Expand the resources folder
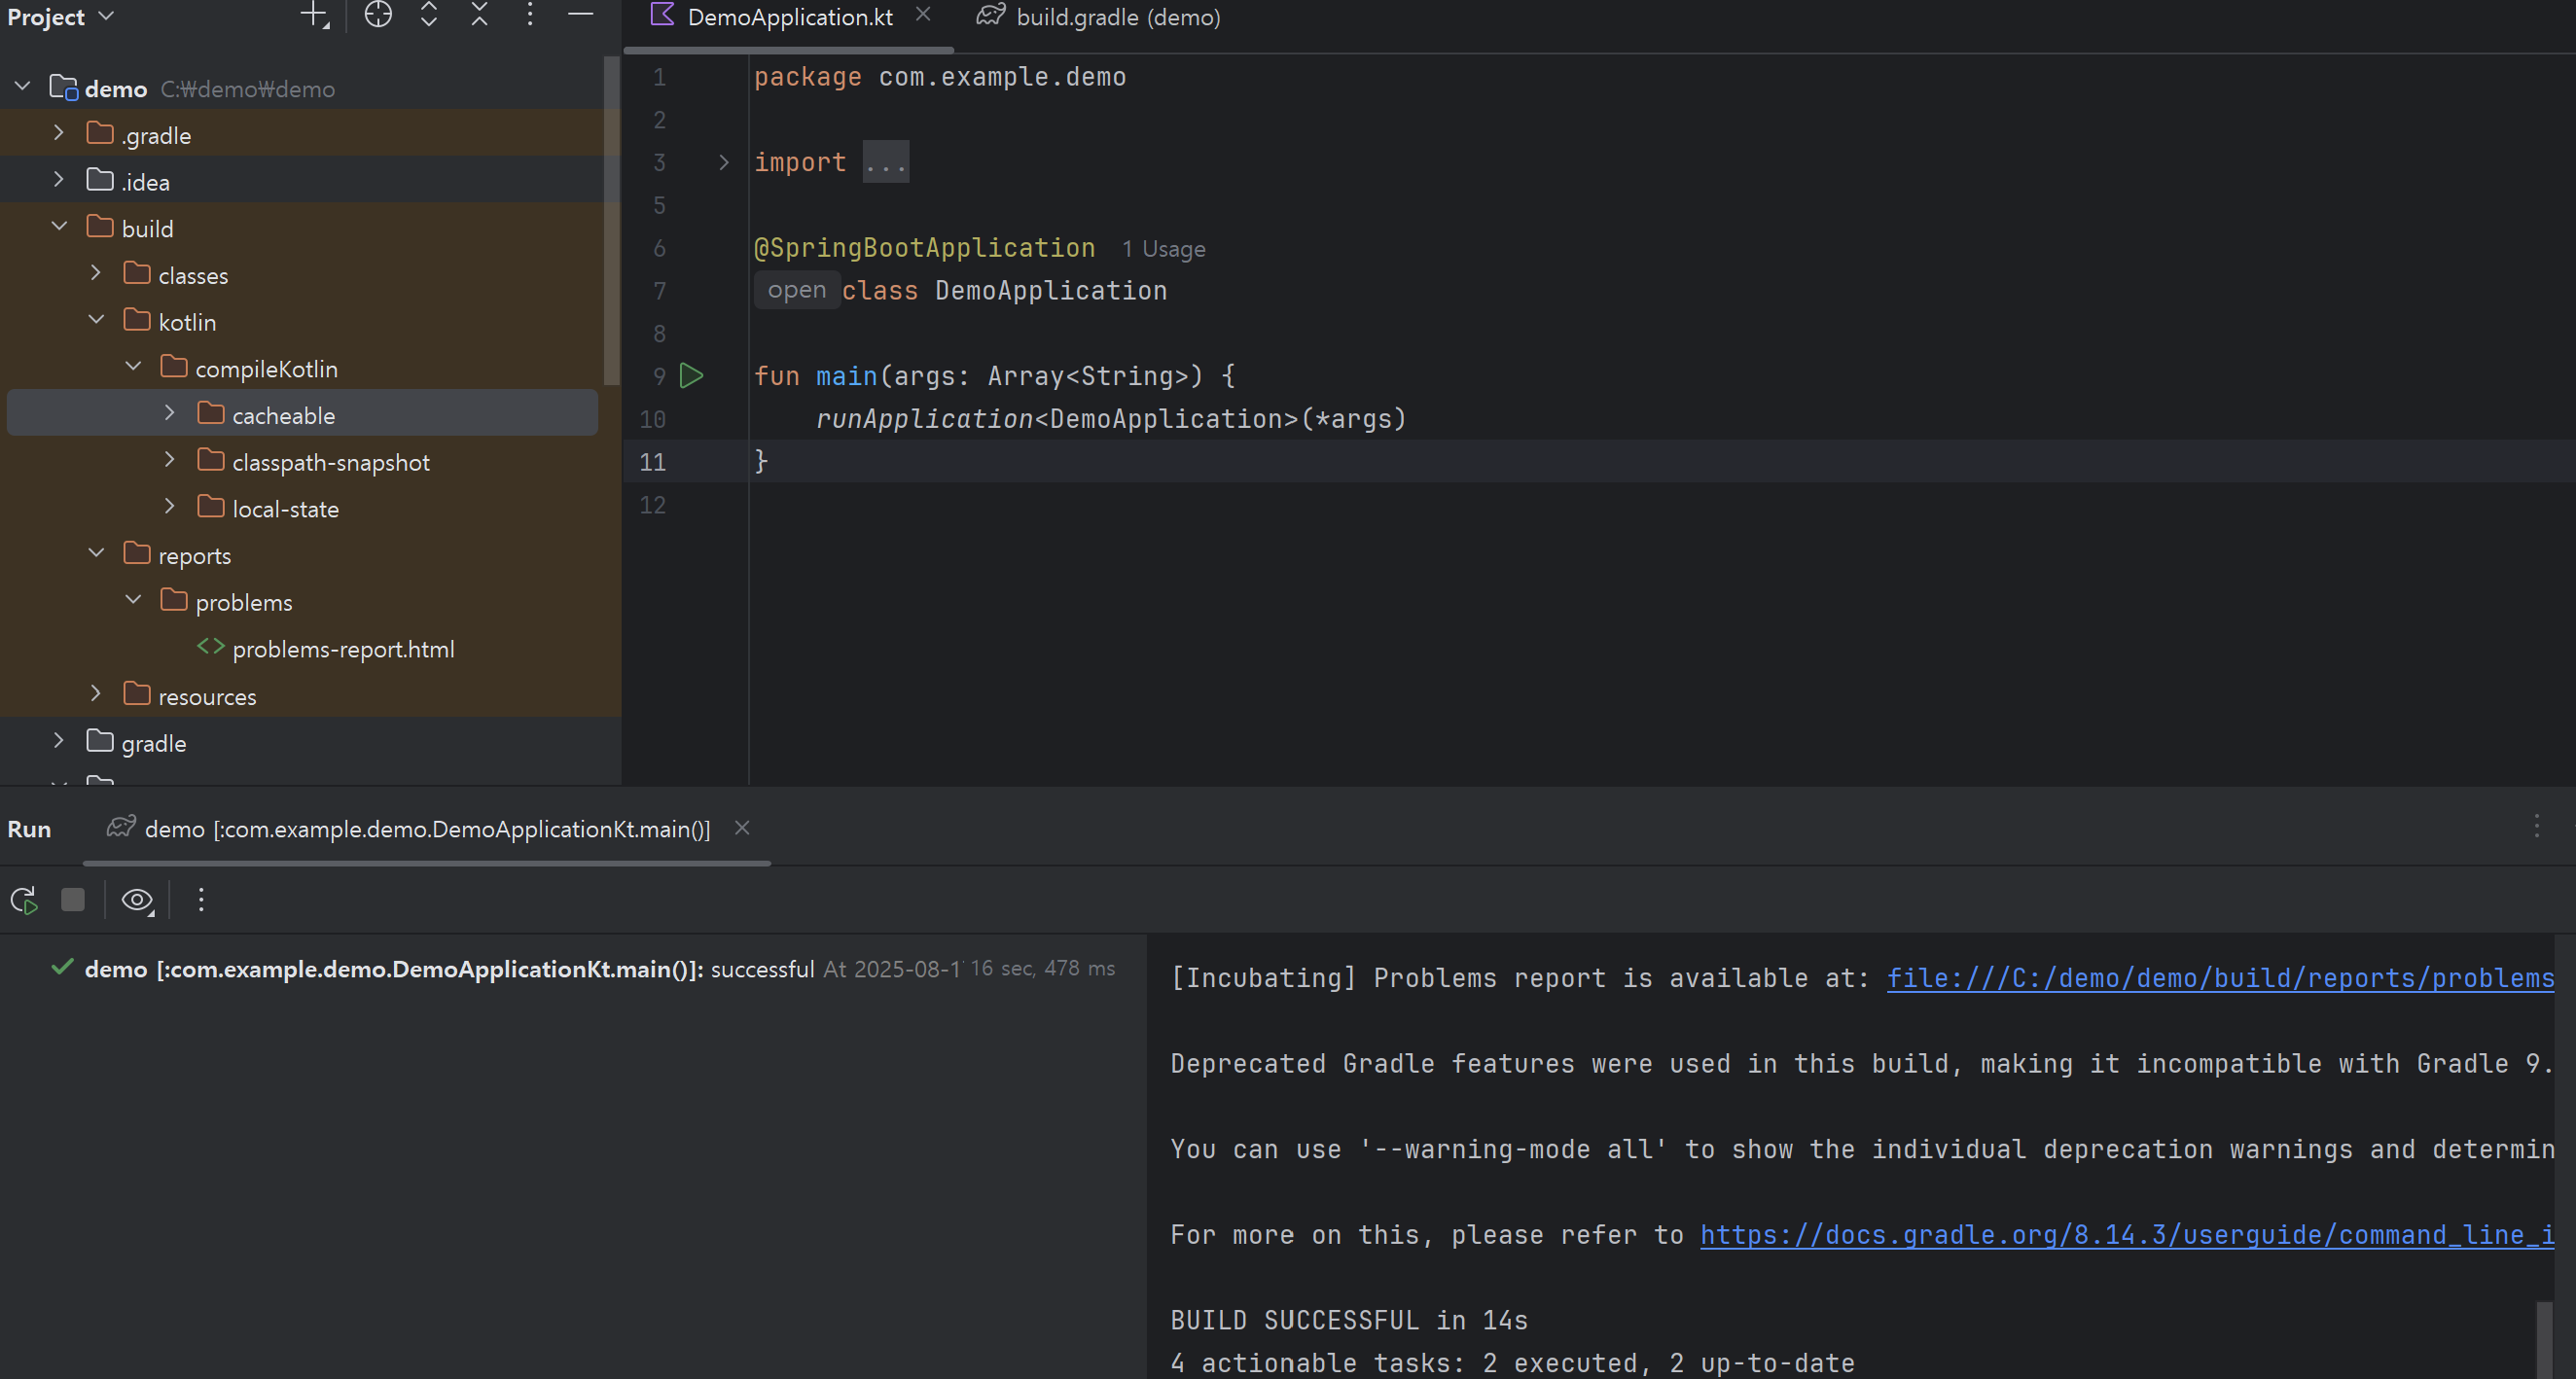 pos(96,694)
